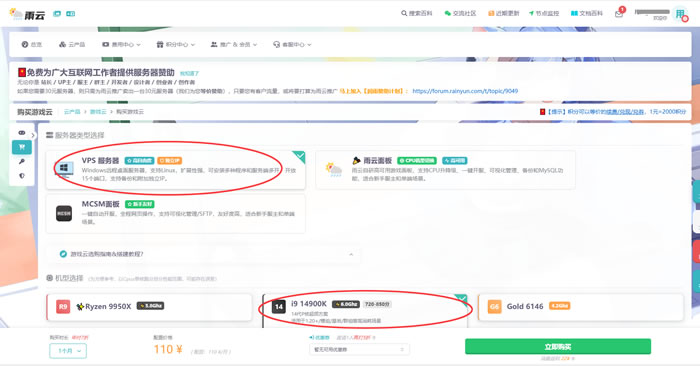This screenshot has width=700, height=366.
Task: Click the teal badge next to the CPU badge
Action: (454, 161)
